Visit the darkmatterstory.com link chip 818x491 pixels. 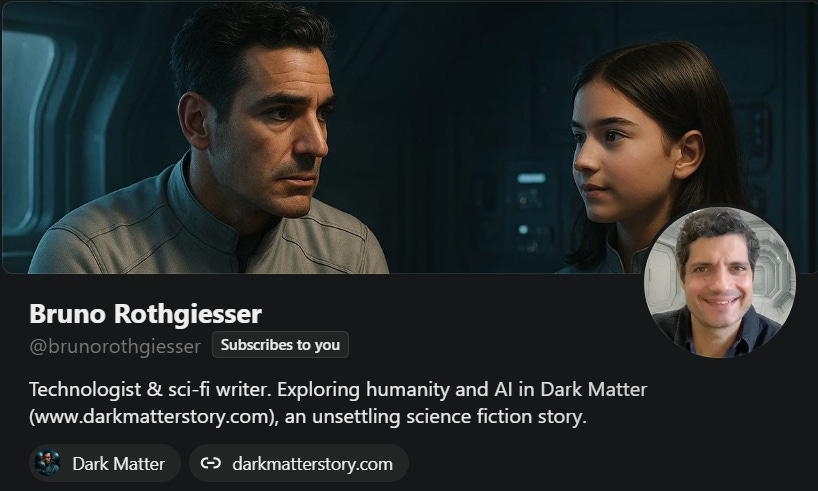[x=298, y=463]
